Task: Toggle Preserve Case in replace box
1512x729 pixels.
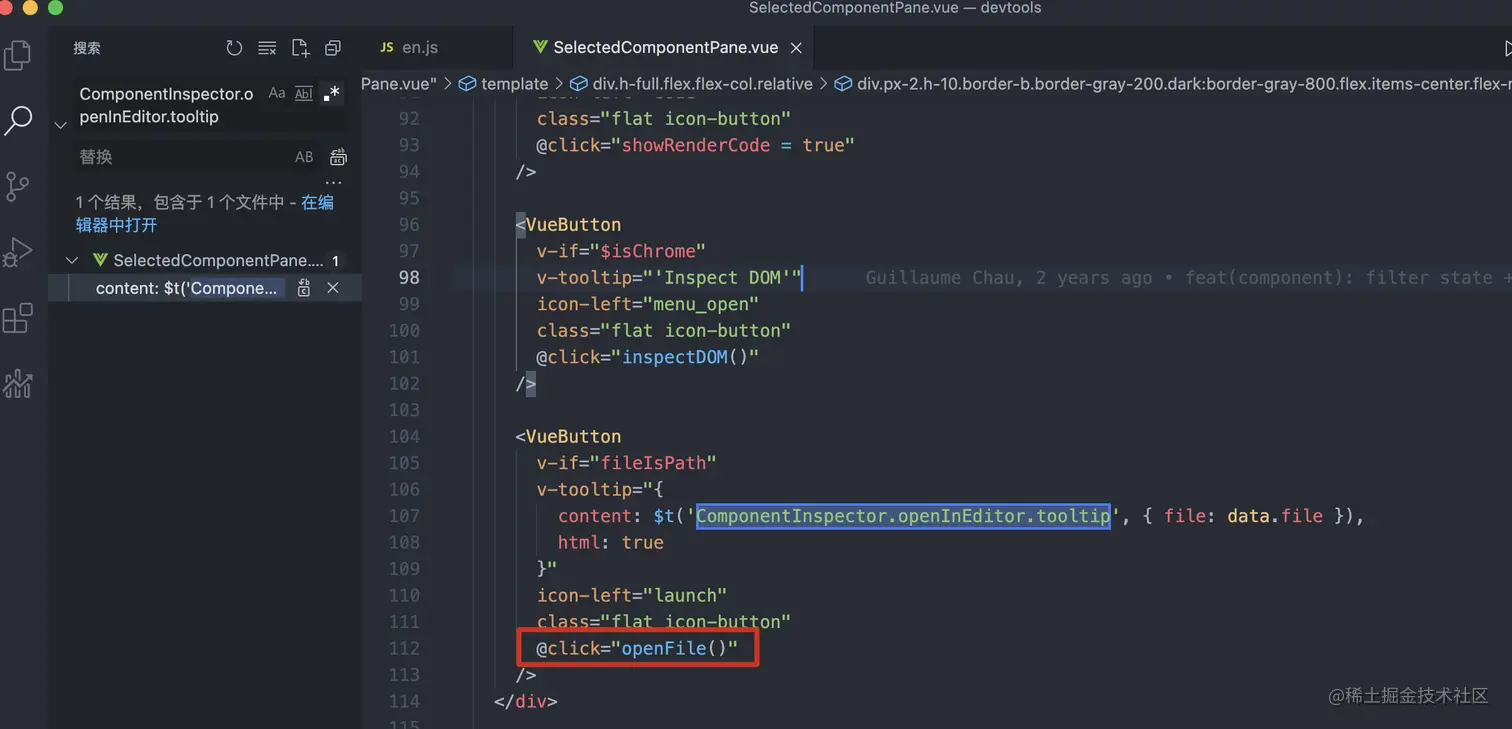Action: point(304,157)
